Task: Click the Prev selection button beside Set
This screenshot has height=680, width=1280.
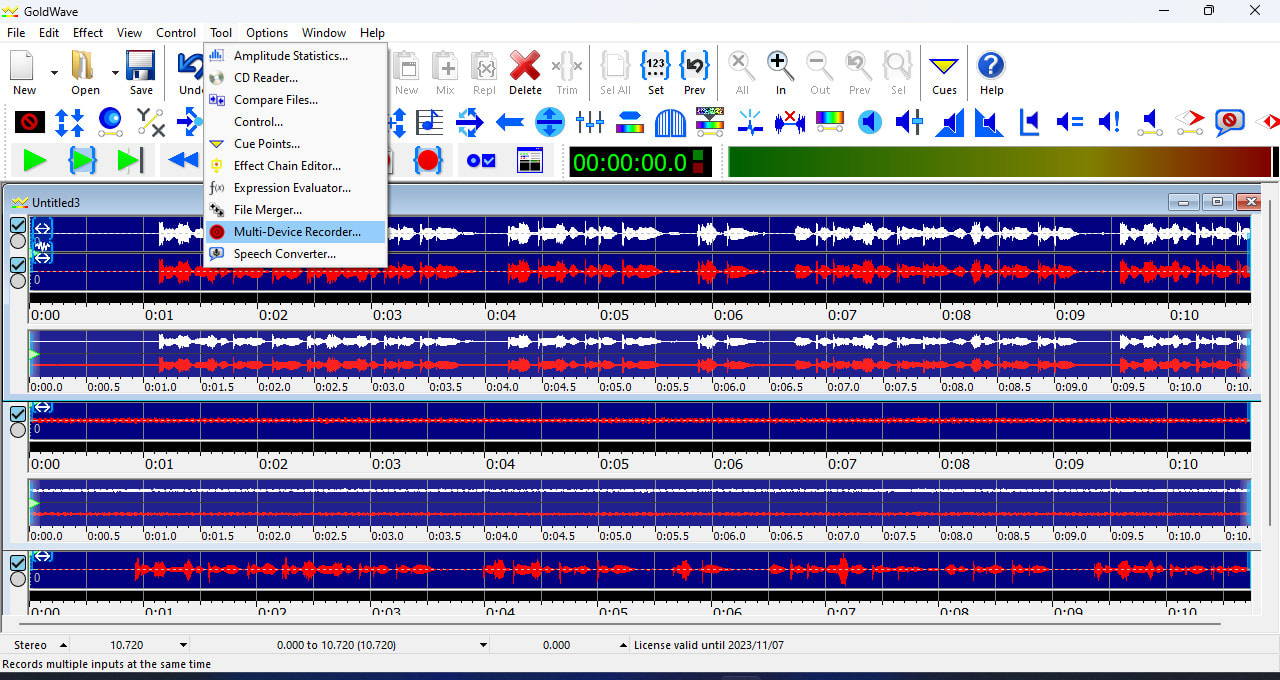Action: click(x=695, y=73)
